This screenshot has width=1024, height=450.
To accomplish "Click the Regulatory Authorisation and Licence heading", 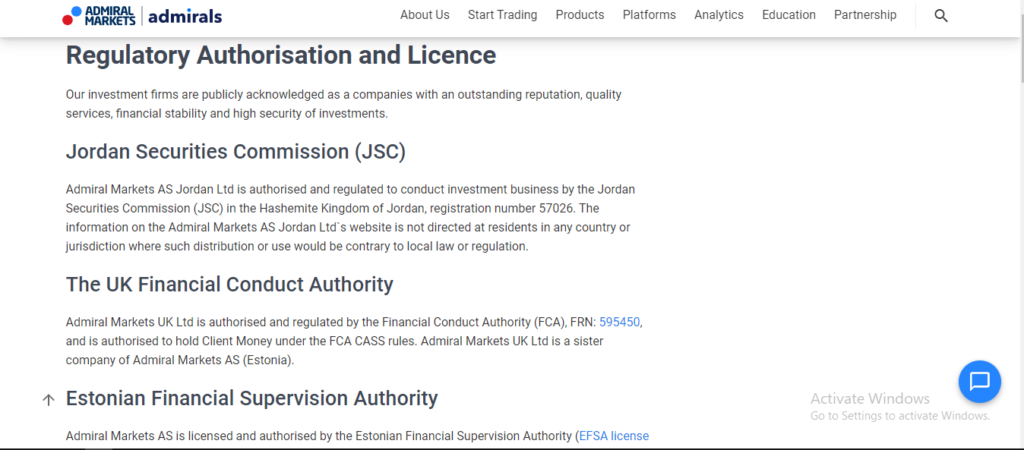I will (x=281, y=55).
